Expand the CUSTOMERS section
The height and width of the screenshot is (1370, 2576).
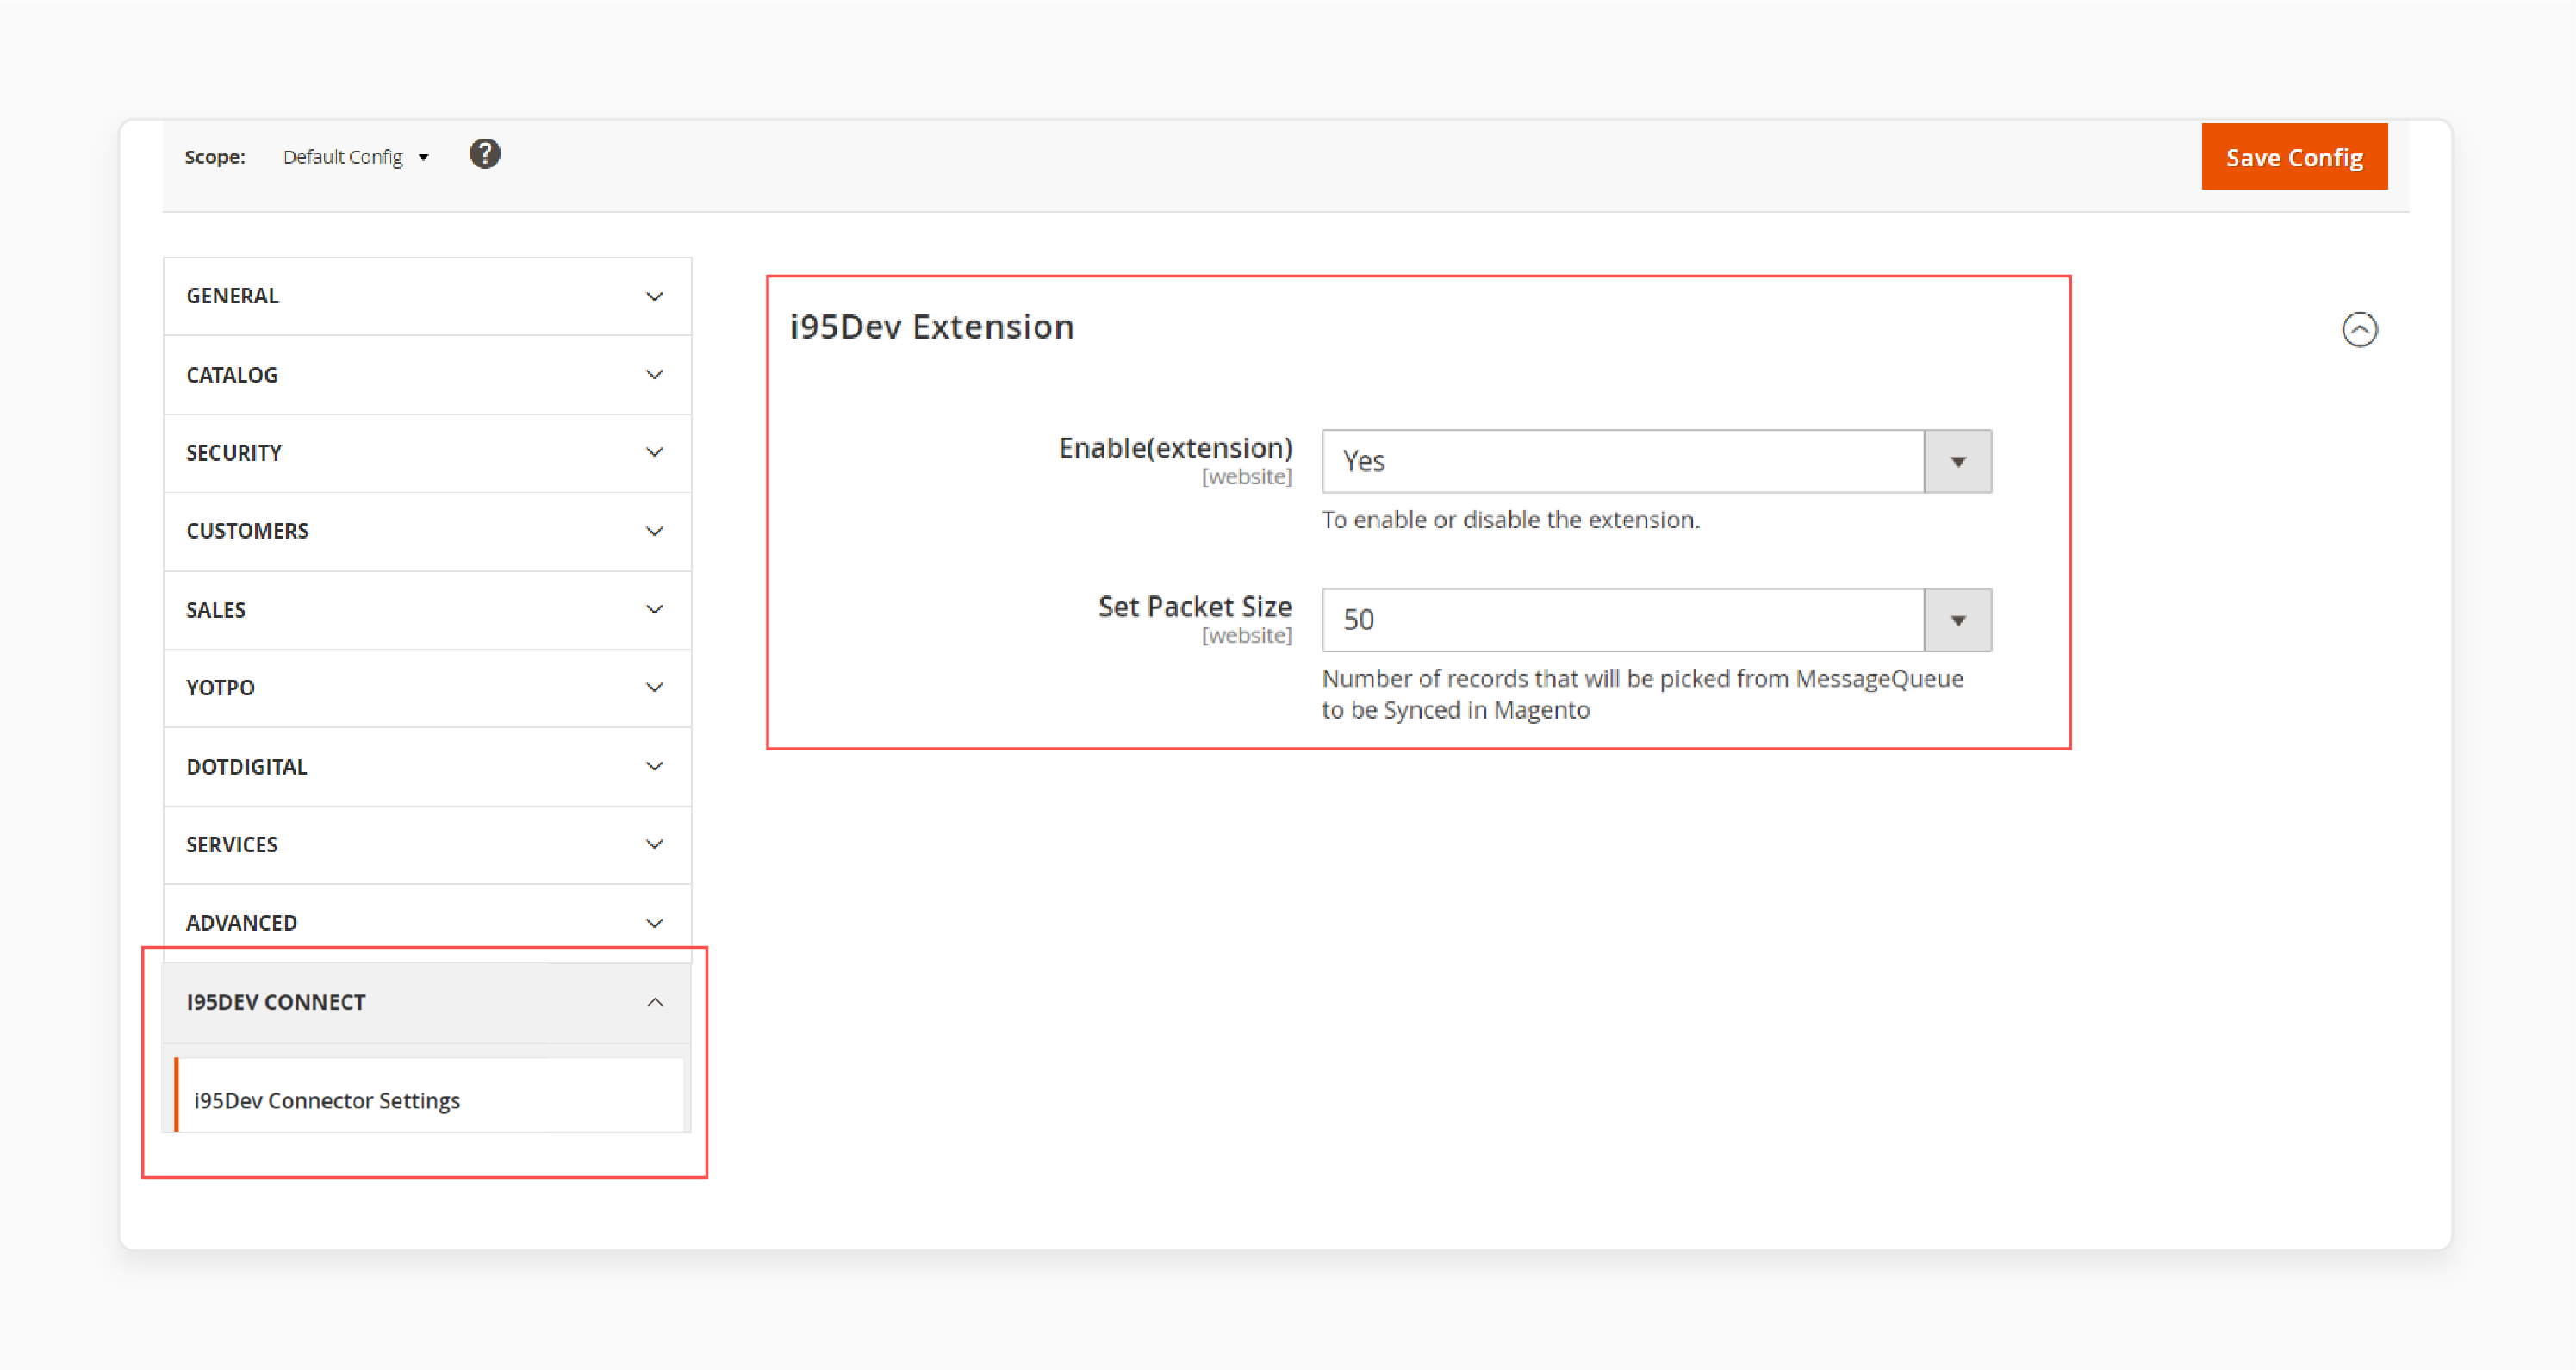[x=426, y=530]
